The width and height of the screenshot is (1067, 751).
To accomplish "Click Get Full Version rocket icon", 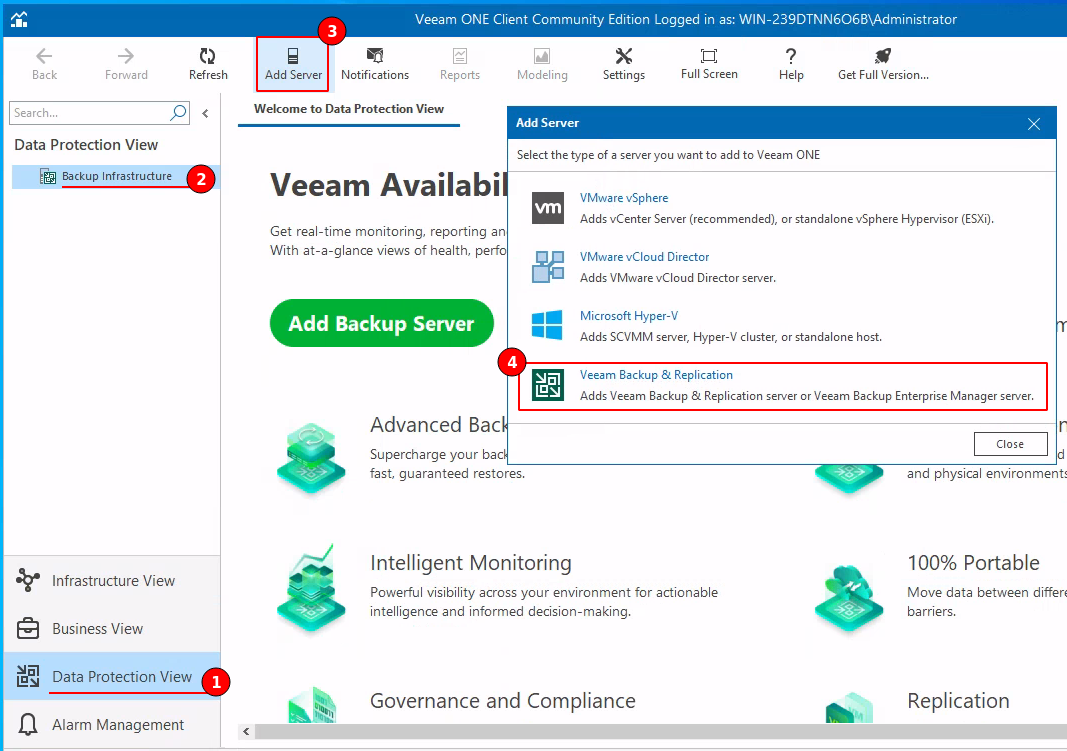I will (x=883, y=55).
